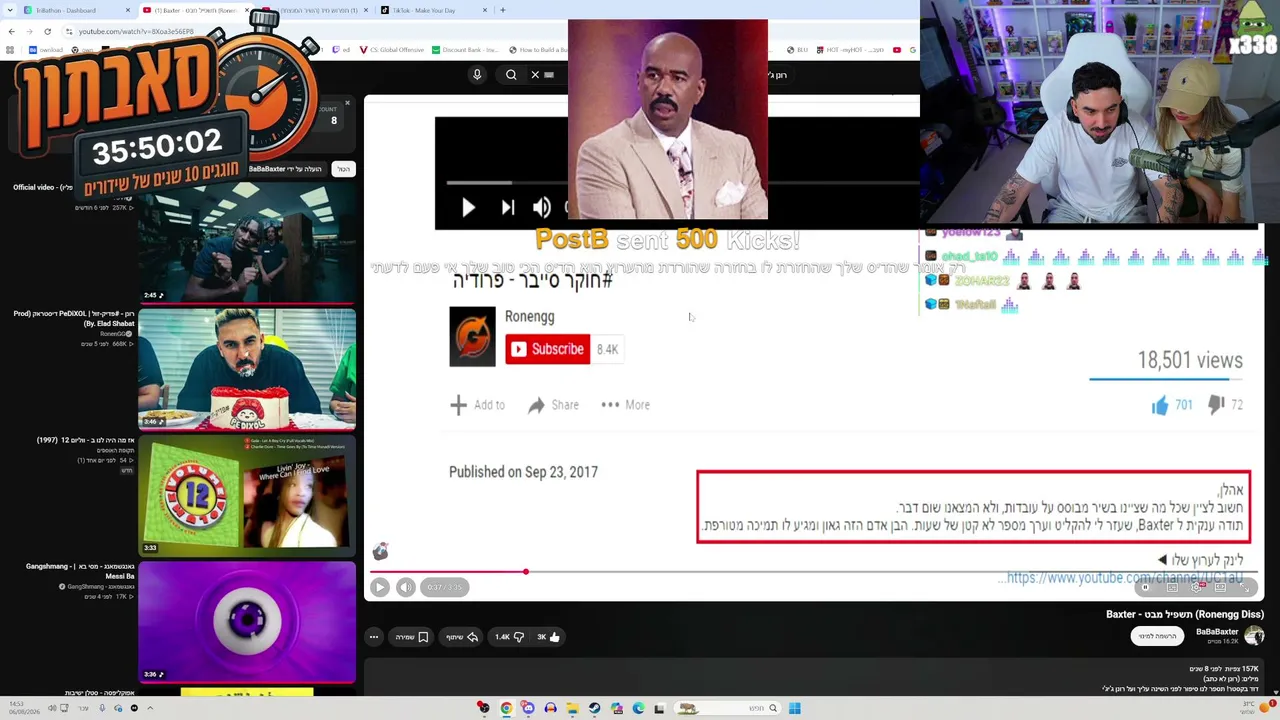1280x720 pixels.
Task: Close the Trillathon Dashboard tab
Action: [x=127, y=10]
